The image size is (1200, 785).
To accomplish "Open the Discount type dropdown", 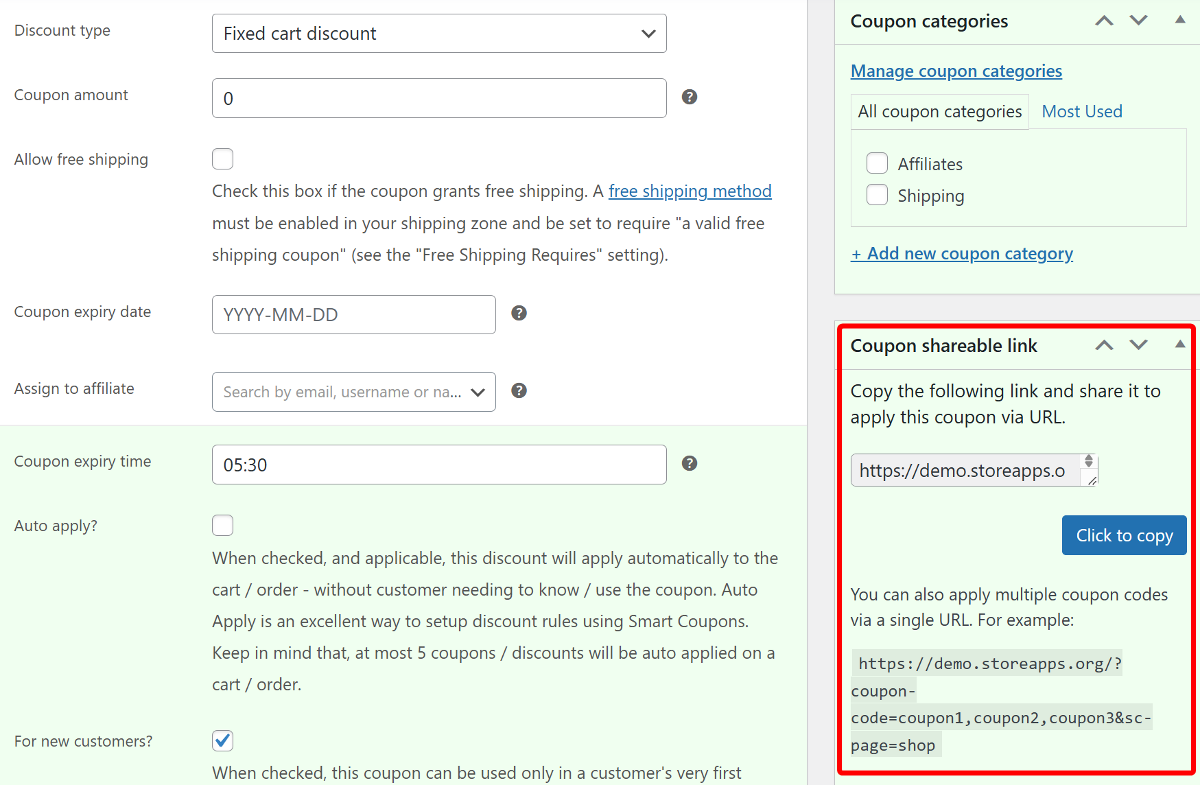I will point(439,33).
